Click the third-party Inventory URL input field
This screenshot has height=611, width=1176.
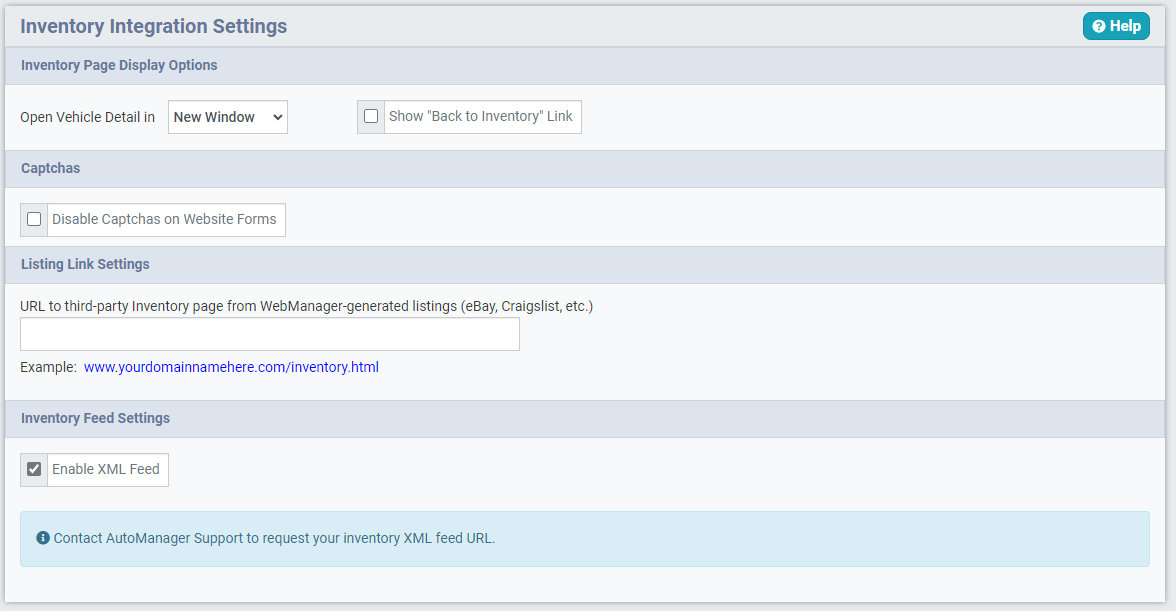point(270,334)
